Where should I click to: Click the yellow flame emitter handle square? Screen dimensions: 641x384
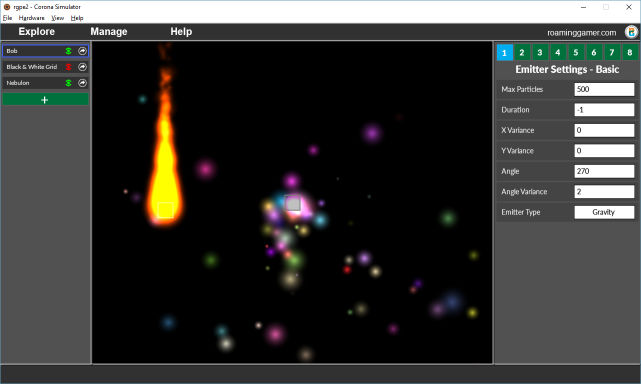pos(165,210)
